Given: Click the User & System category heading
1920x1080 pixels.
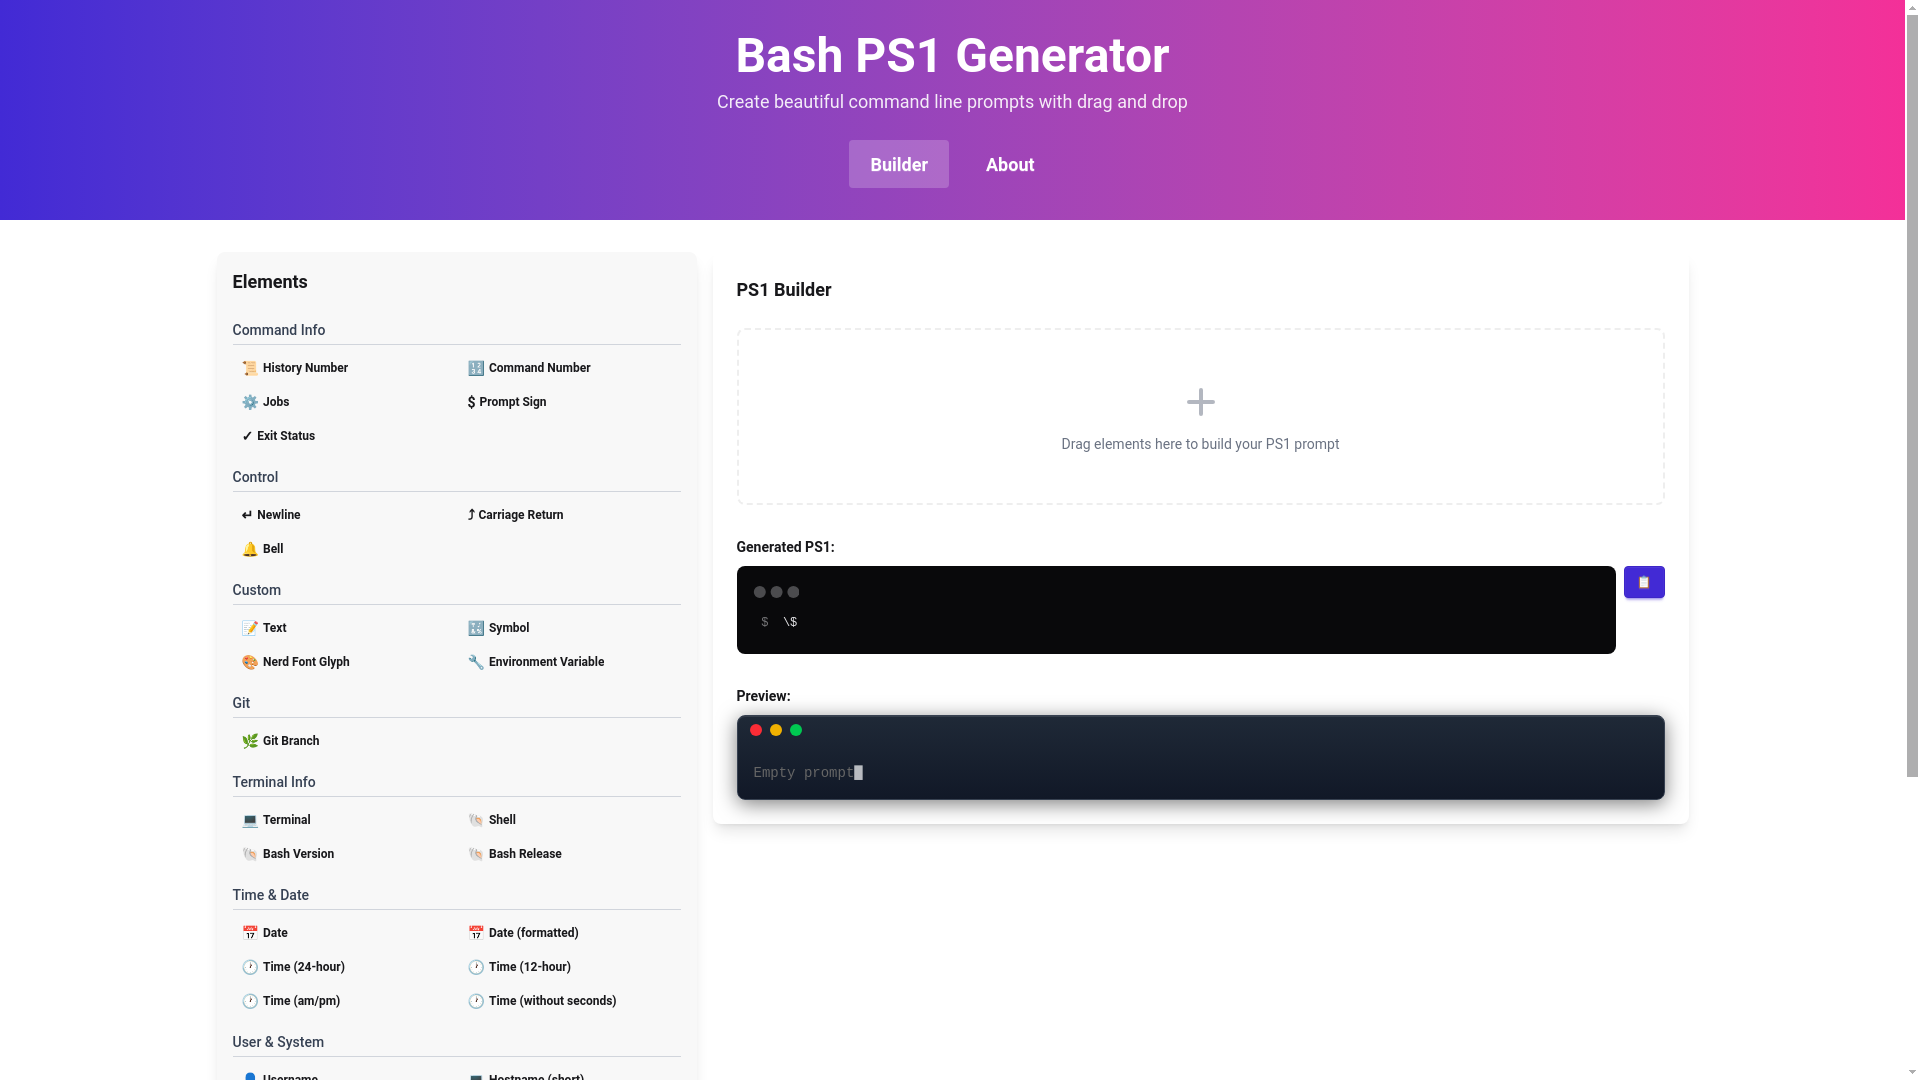Looking at the screenshot, I should click(278, 1042).
